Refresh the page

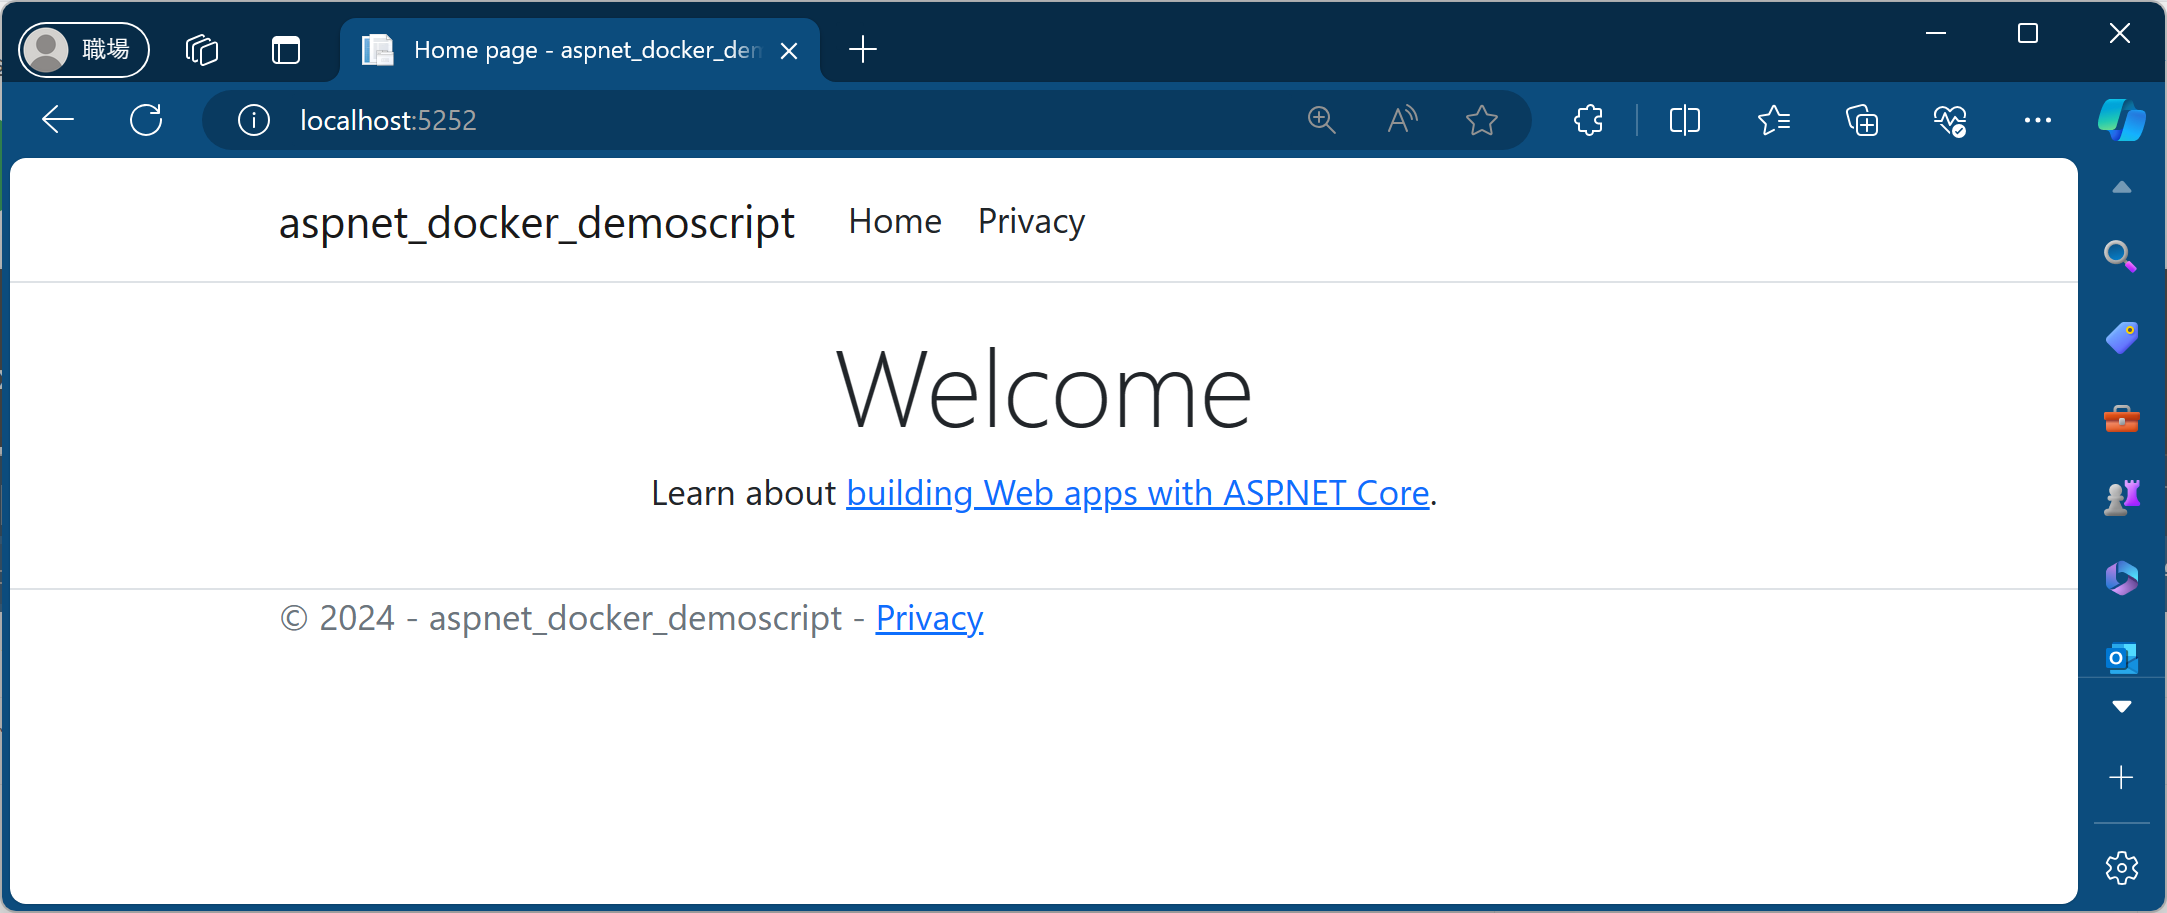146,120
